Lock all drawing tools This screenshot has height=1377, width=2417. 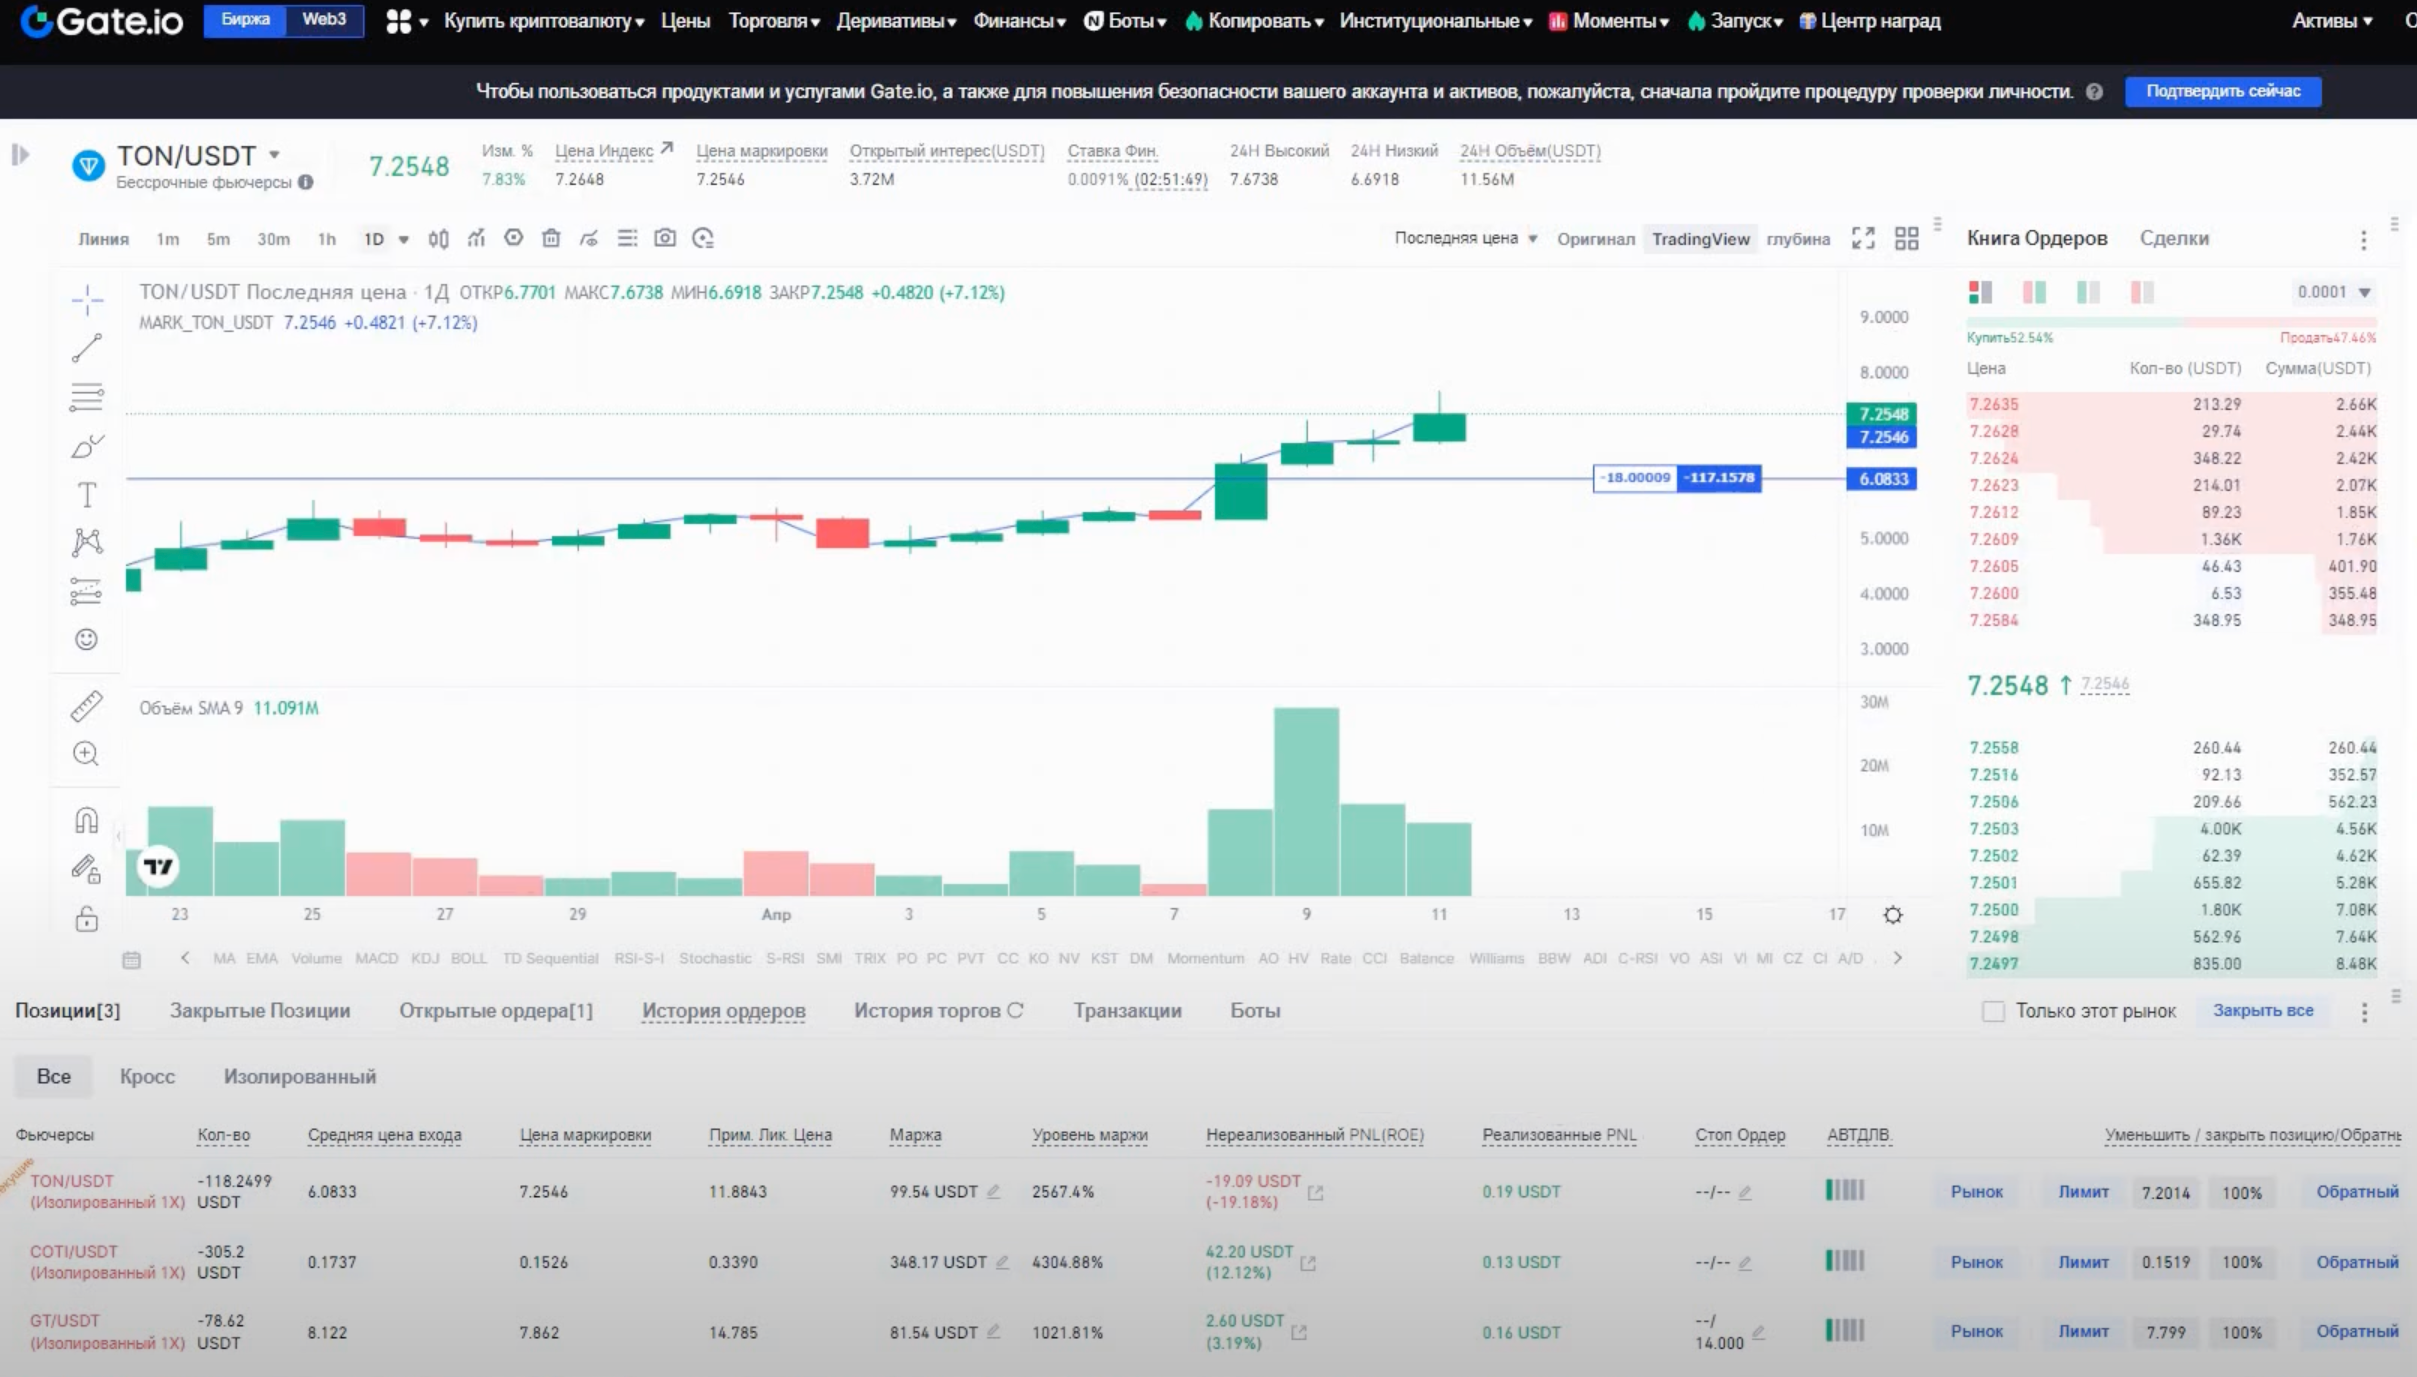[x=87, y=918]
